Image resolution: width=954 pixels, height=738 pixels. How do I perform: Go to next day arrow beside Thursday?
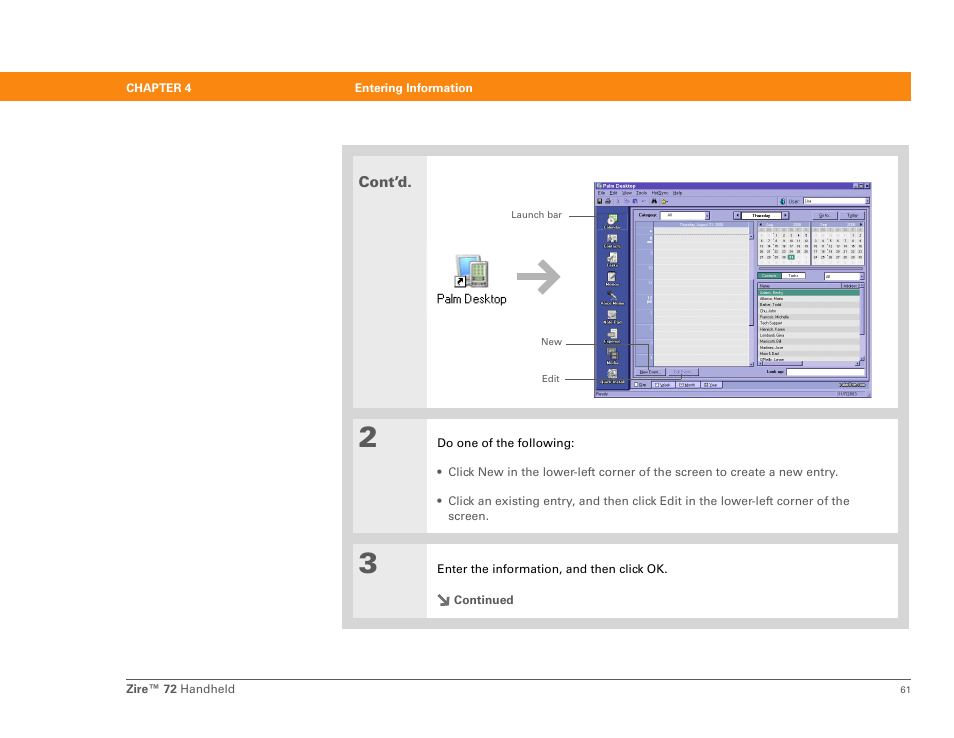pos(785,215)
